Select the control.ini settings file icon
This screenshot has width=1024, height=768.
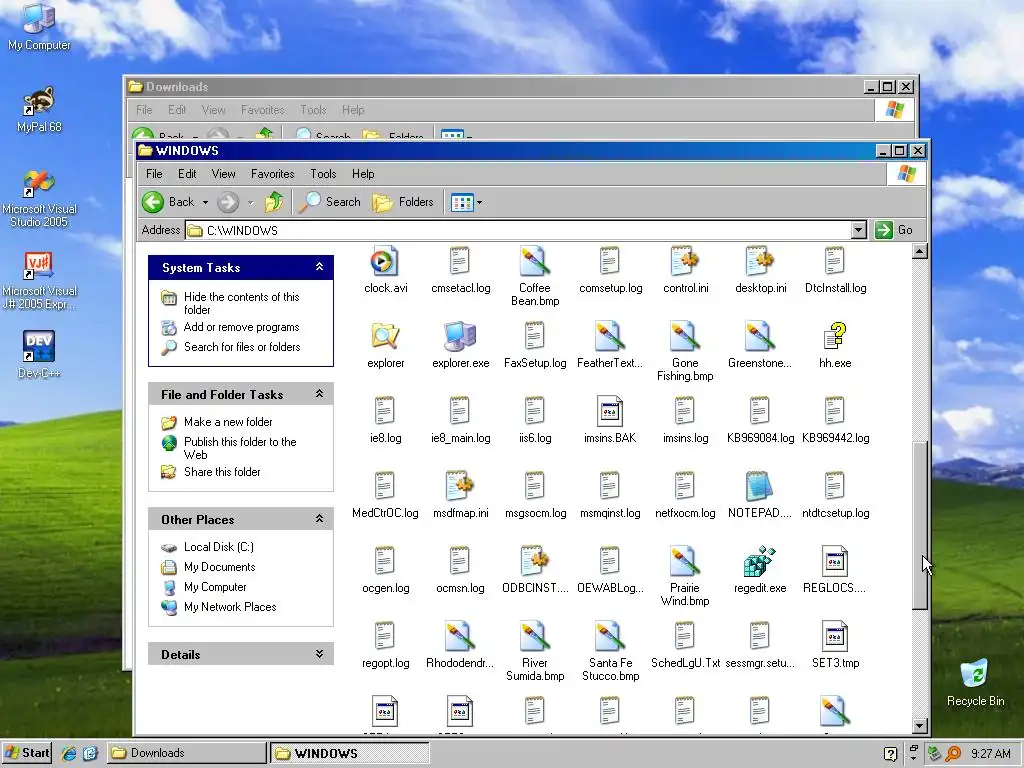[x=685, y=262]
